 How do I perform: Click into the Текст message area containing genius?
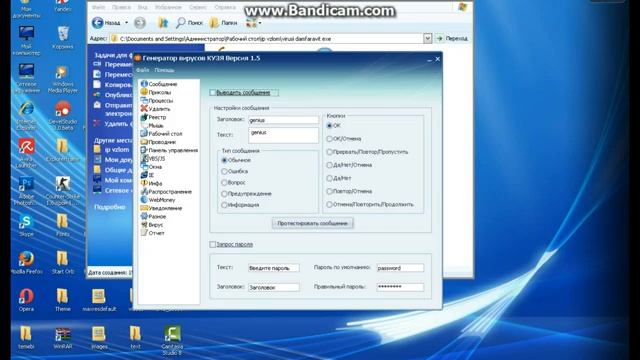point(283,135)
